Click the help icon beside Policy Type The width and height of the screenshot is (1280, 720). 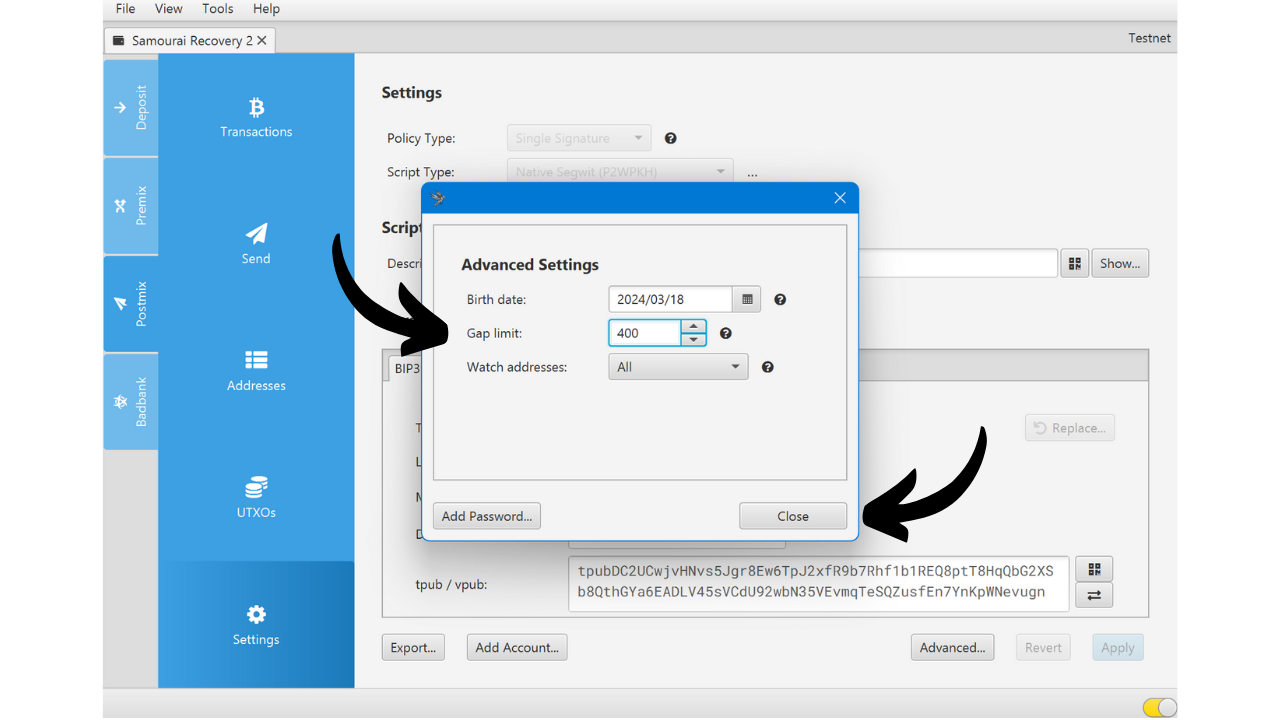[x=671, y=138]
